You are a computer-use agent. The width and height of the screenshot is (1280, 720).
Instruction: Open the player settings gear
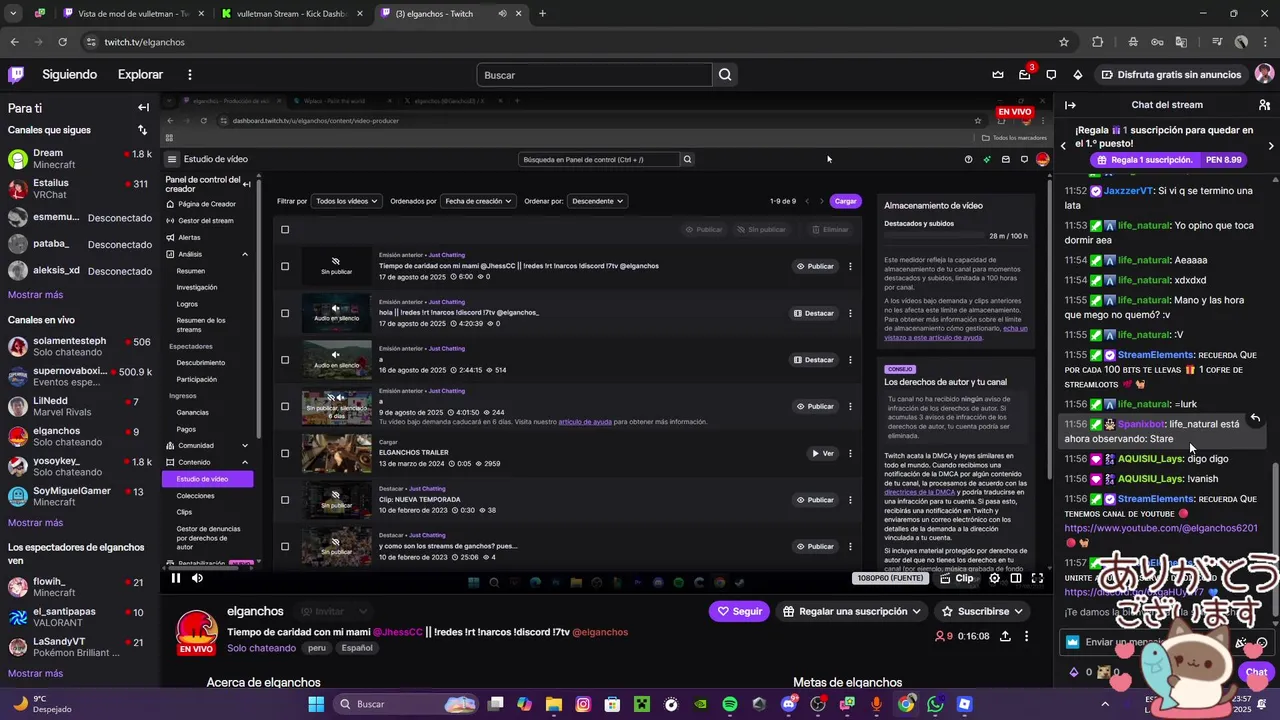point(994,578)
